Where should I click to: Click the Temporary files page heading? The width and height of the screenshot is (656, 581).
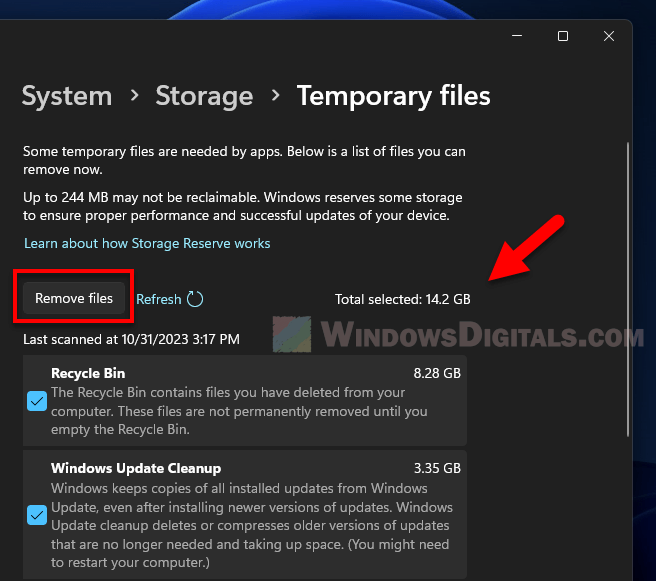[393, 96]
